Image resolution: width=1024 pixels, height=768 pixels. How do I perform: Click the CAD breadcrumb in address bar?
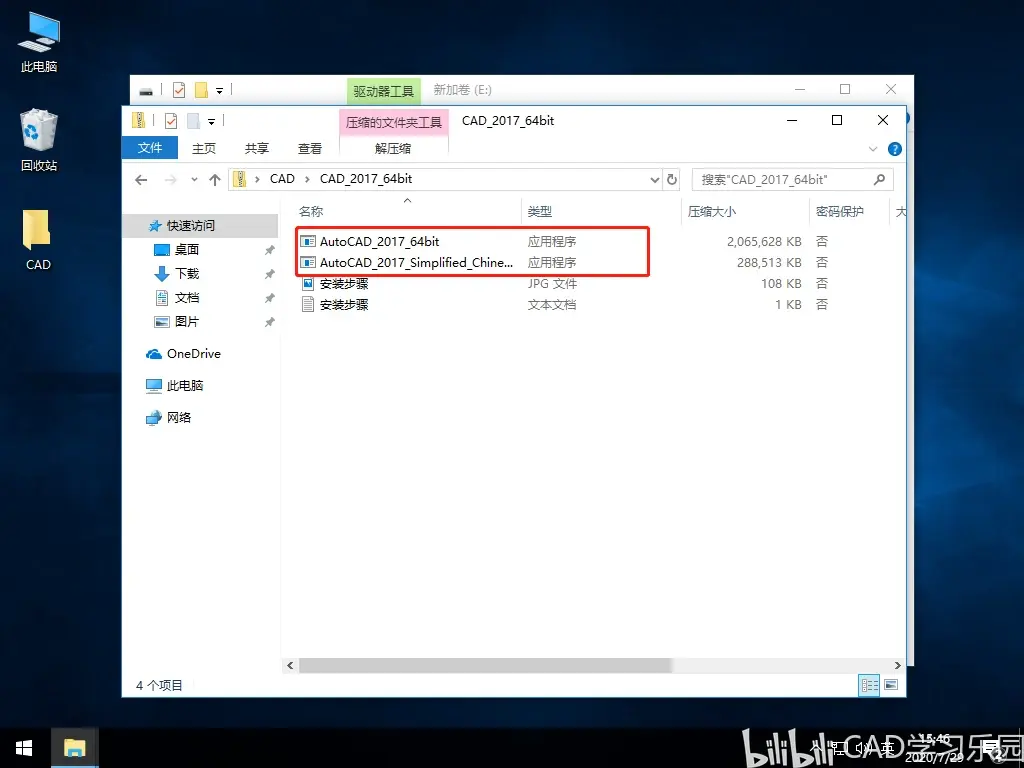point(282,179)
